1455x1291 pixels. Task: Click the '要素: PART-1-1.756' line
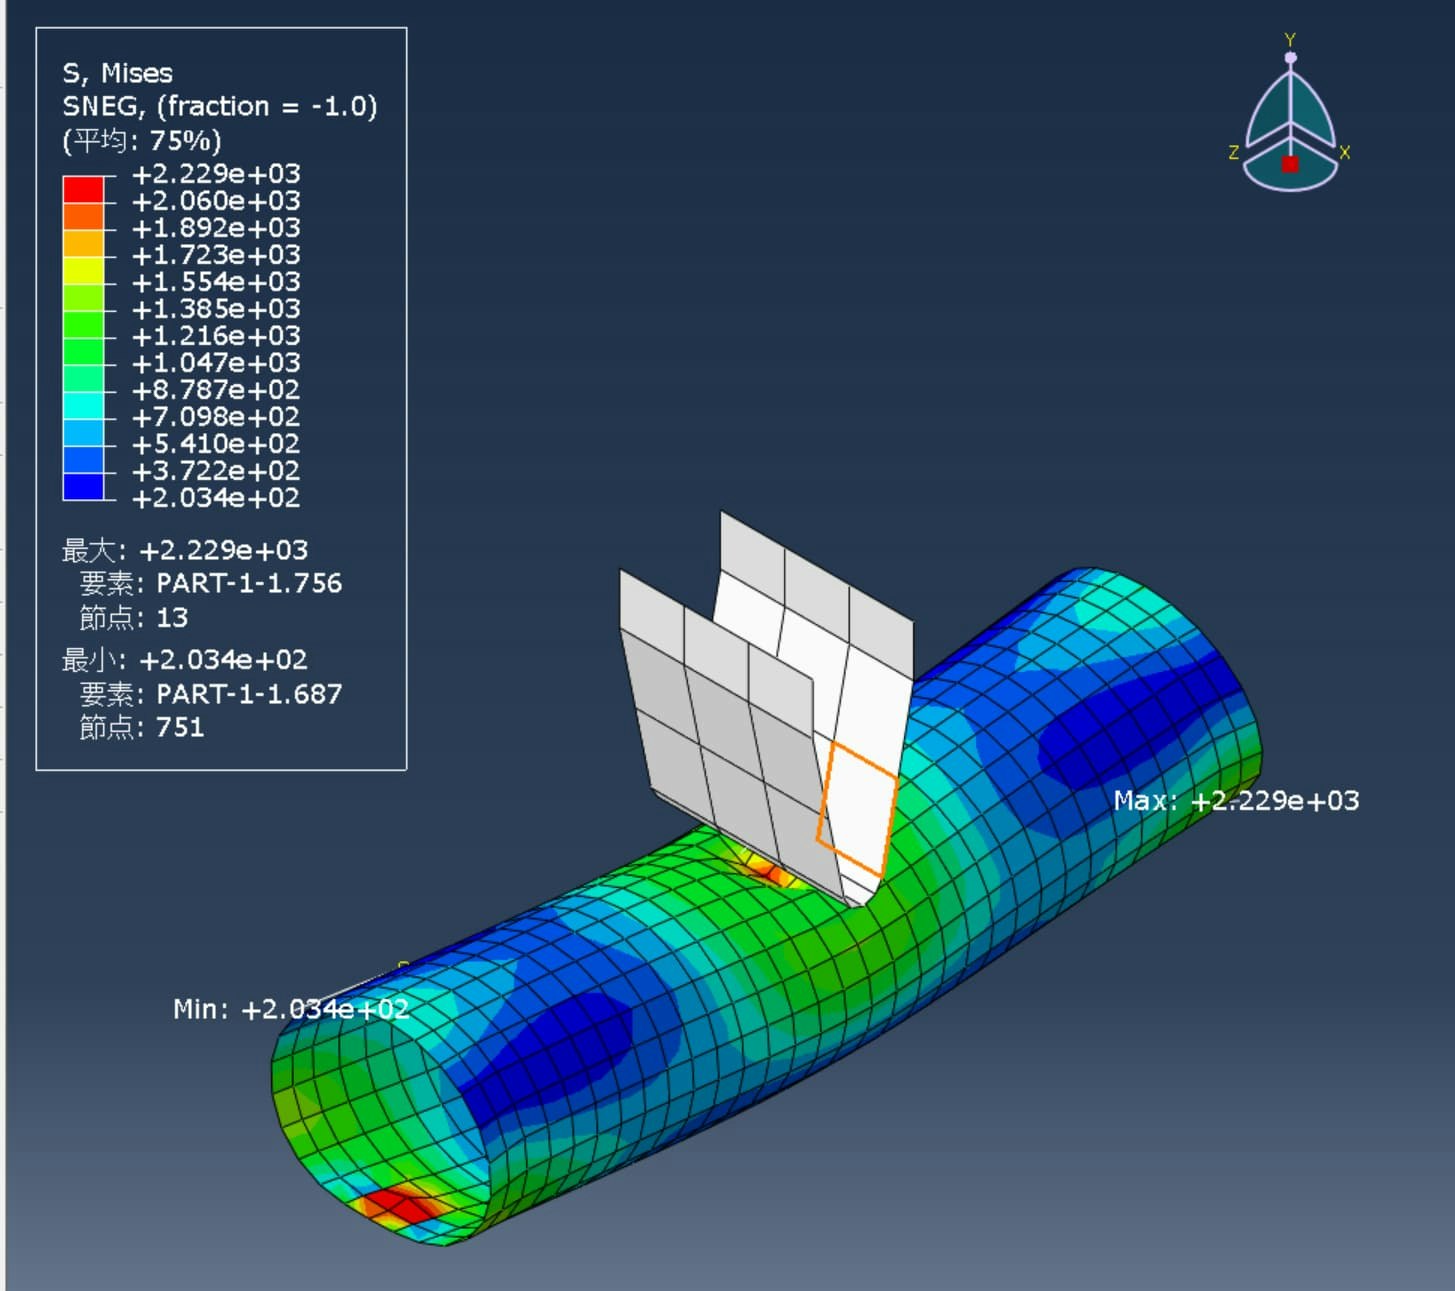(x=211, y=583)
